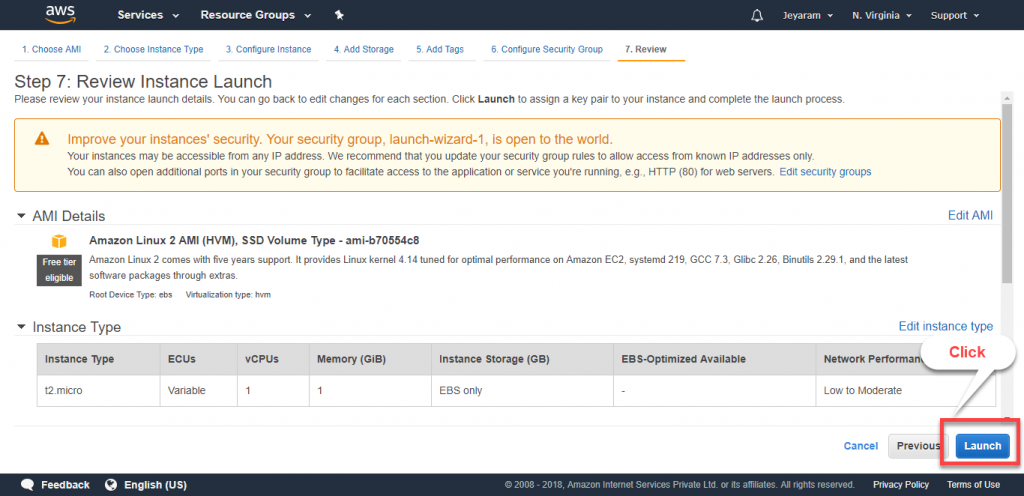Change language from English (US)

click(155, 485)
